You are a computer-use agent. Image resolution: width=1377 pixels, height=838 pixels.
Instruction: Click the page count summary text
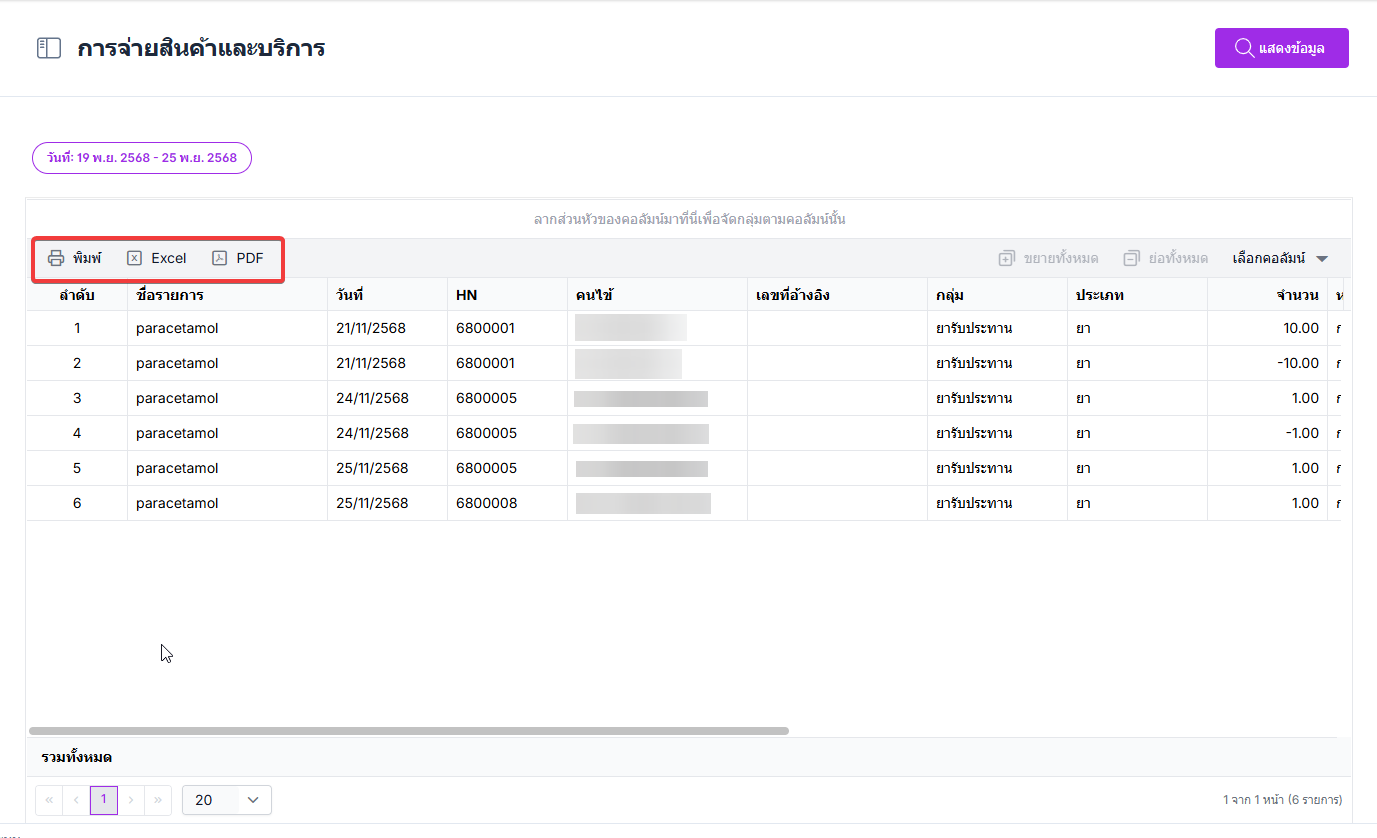coord(1282,800)
